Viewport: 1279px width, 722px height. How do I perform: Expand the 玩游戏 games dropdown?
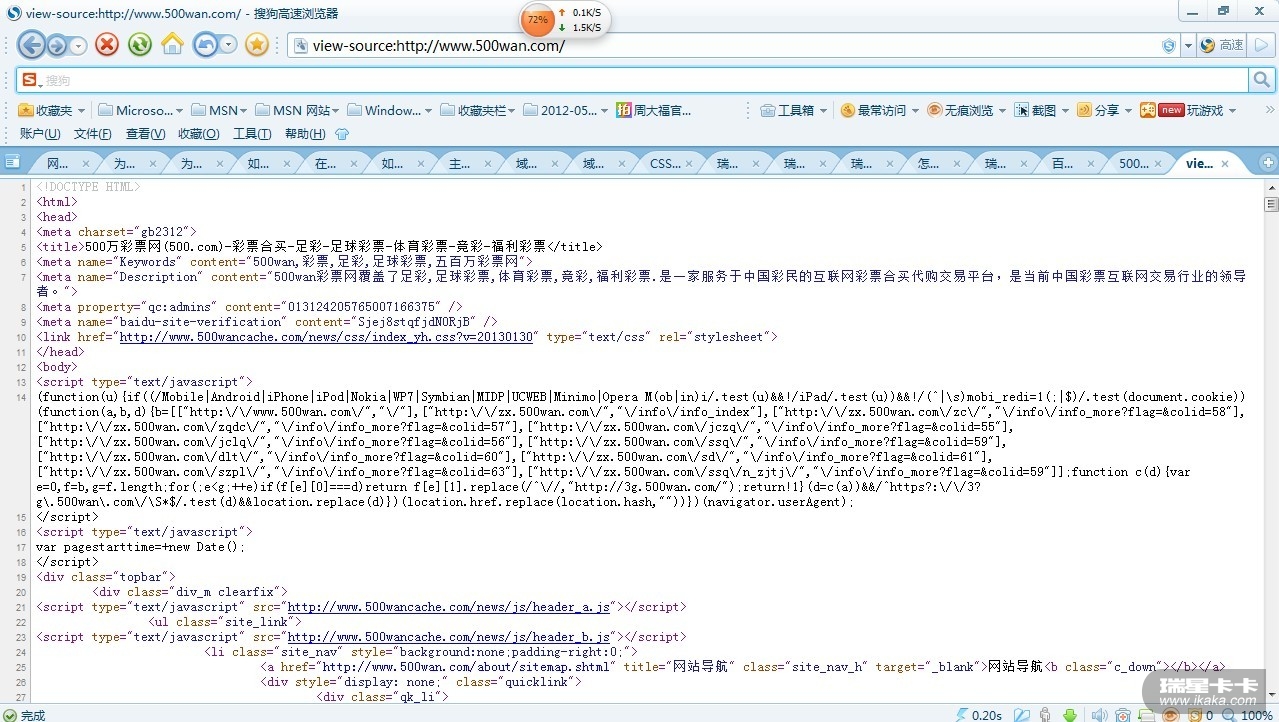tap(1232, 111)
